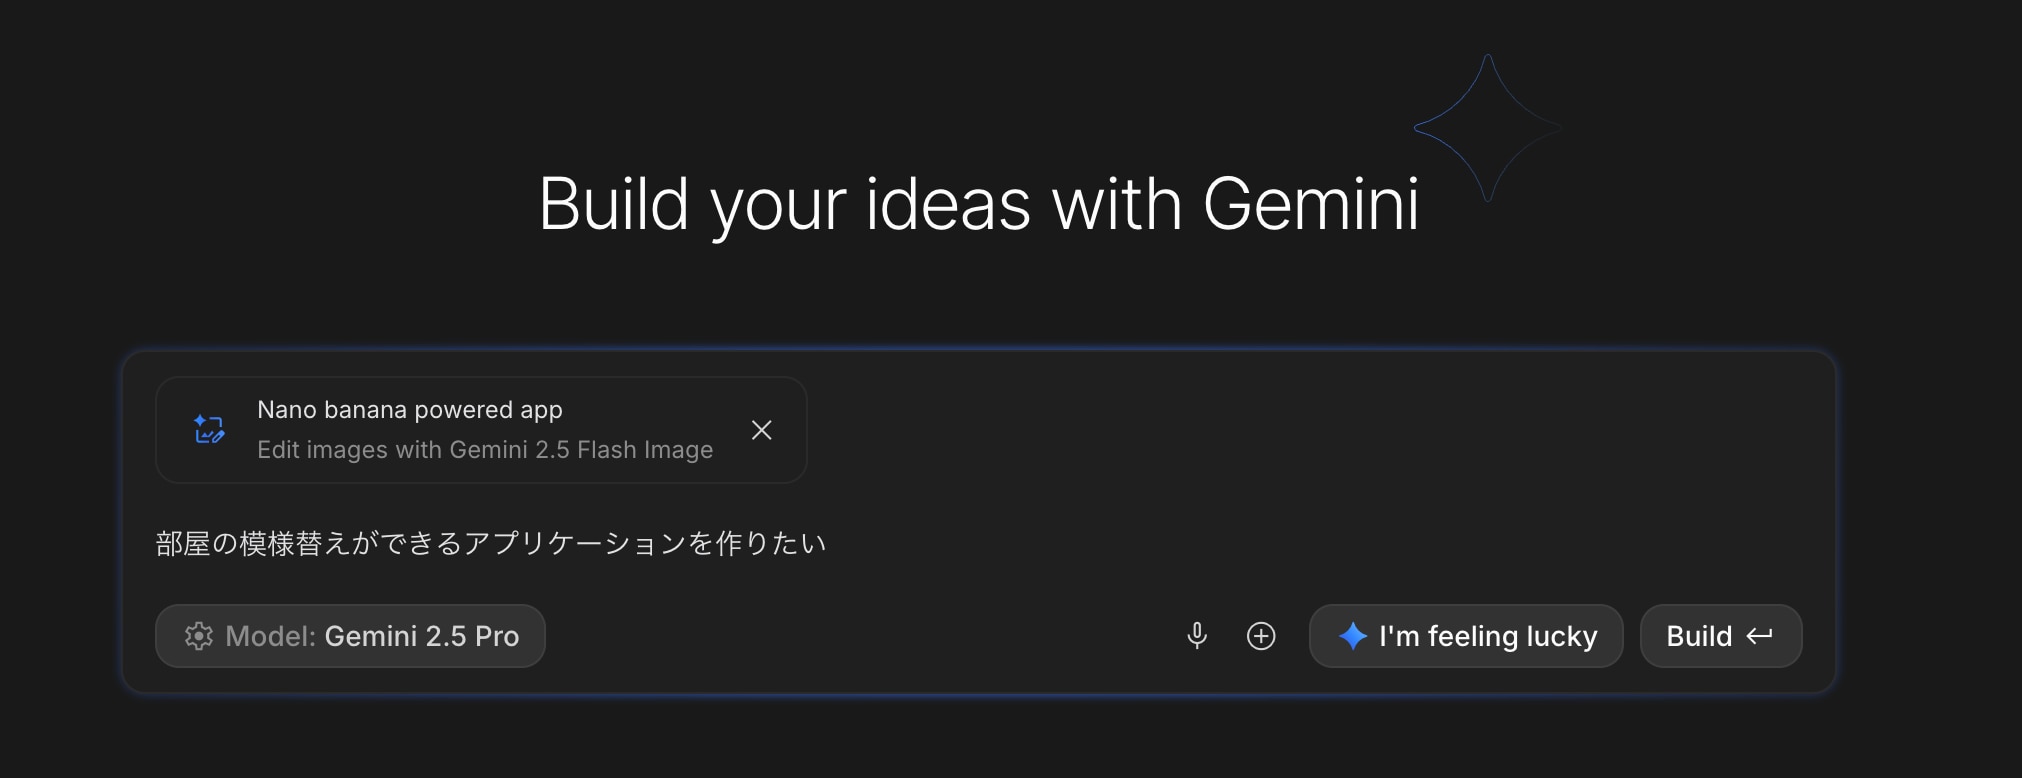Click the blue sparkle icon in lucky button

[1352, 636]
